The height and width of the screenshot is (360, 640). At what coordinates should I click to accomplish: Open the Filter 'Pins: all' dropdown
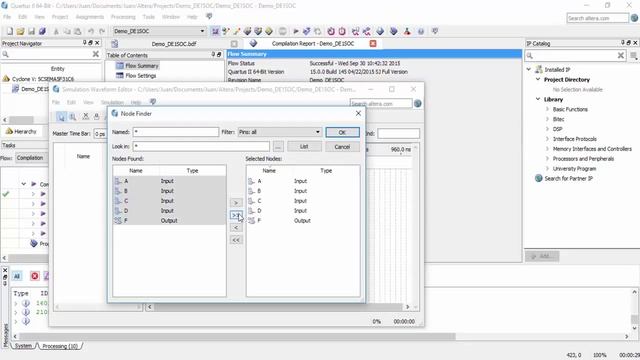click(x=280, y=132)
